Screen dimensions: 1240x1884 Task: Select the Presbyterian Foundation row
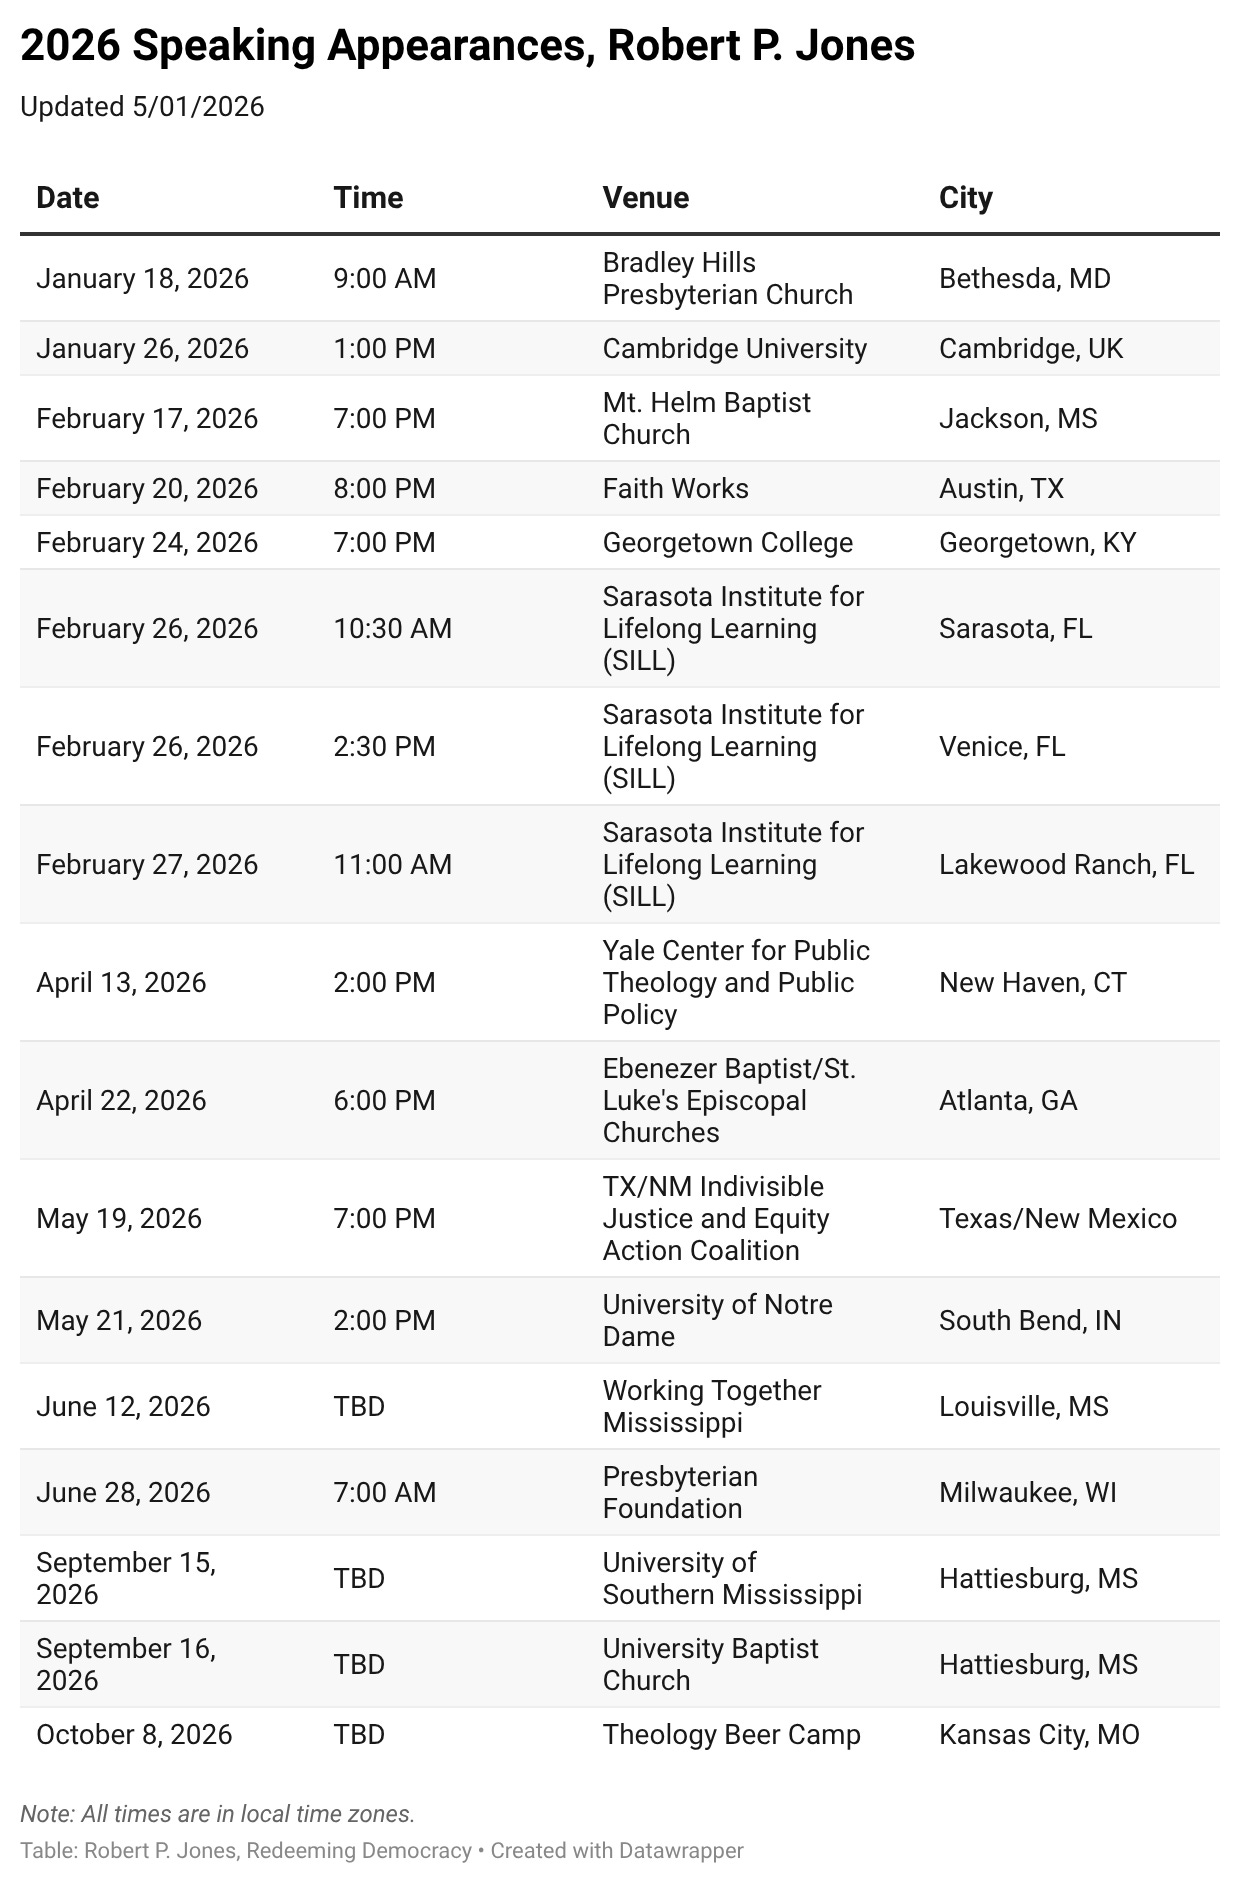click(620, 1492)
